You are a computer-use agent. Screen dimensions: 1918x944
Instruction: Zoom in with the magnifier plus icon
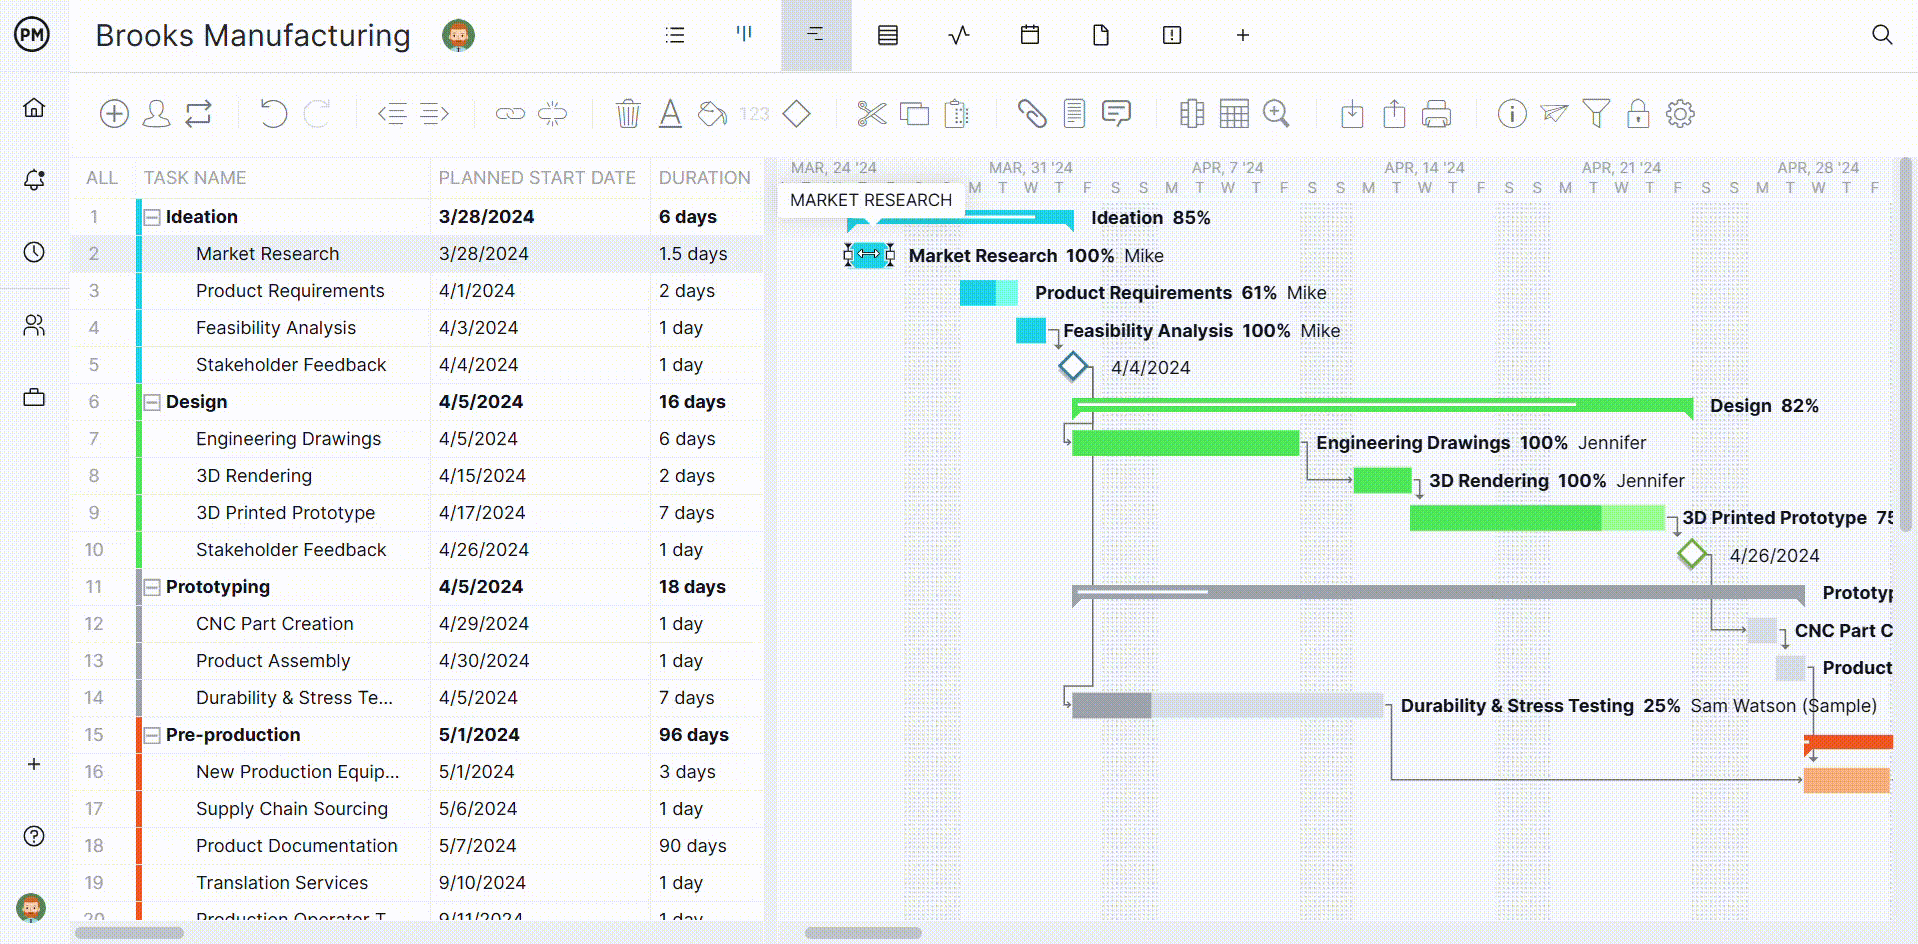pos(1276,114)
